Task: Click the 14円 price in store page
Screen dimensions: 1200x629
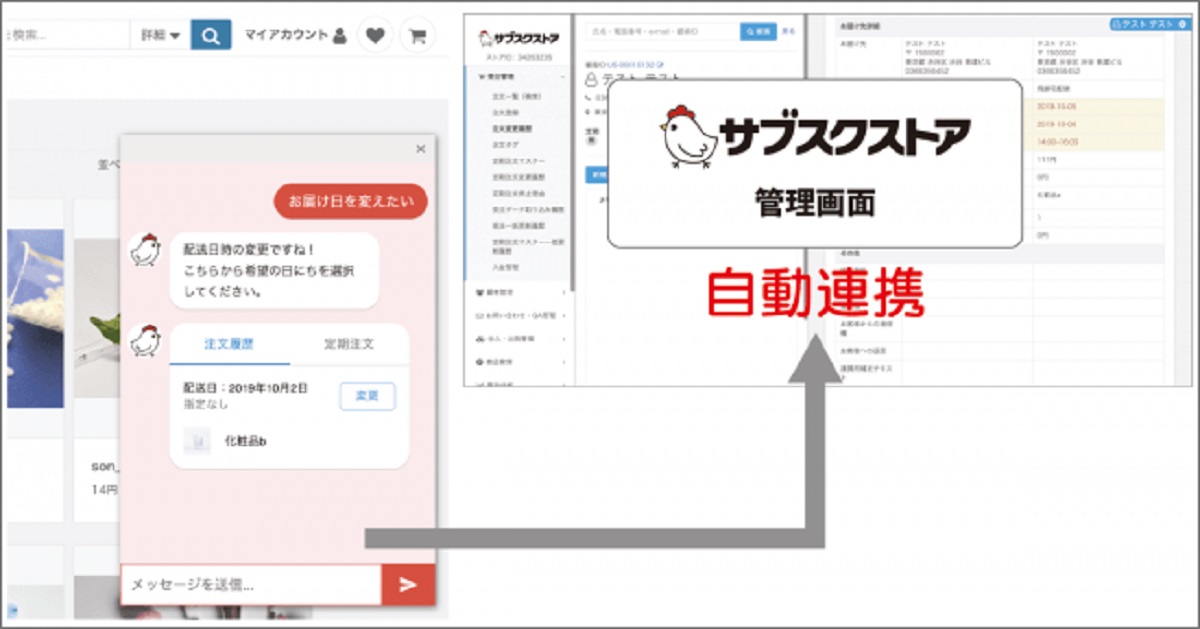Action: click(x=105, y=490)
